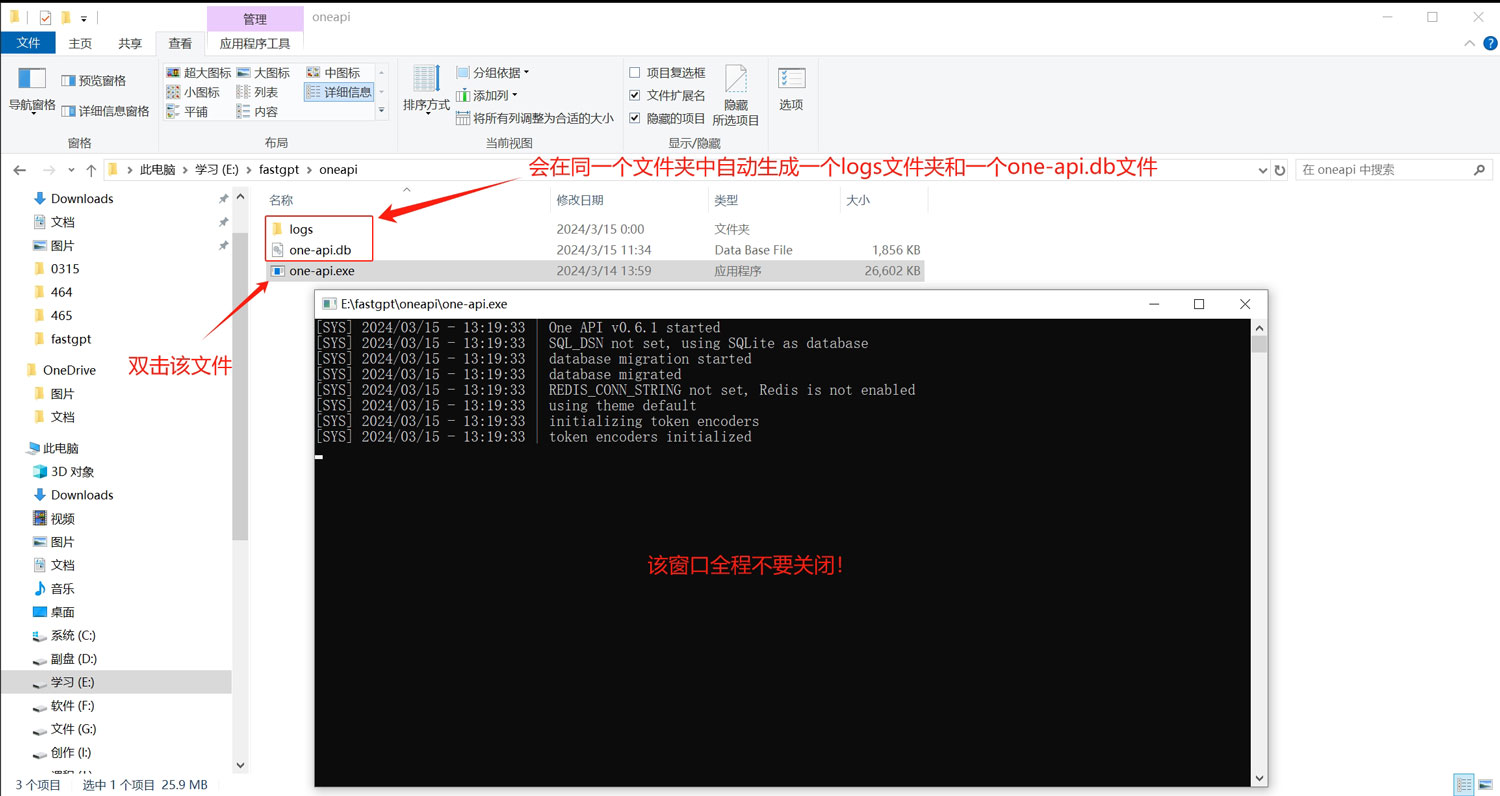Open the Navigation pane button

(32, 90)
